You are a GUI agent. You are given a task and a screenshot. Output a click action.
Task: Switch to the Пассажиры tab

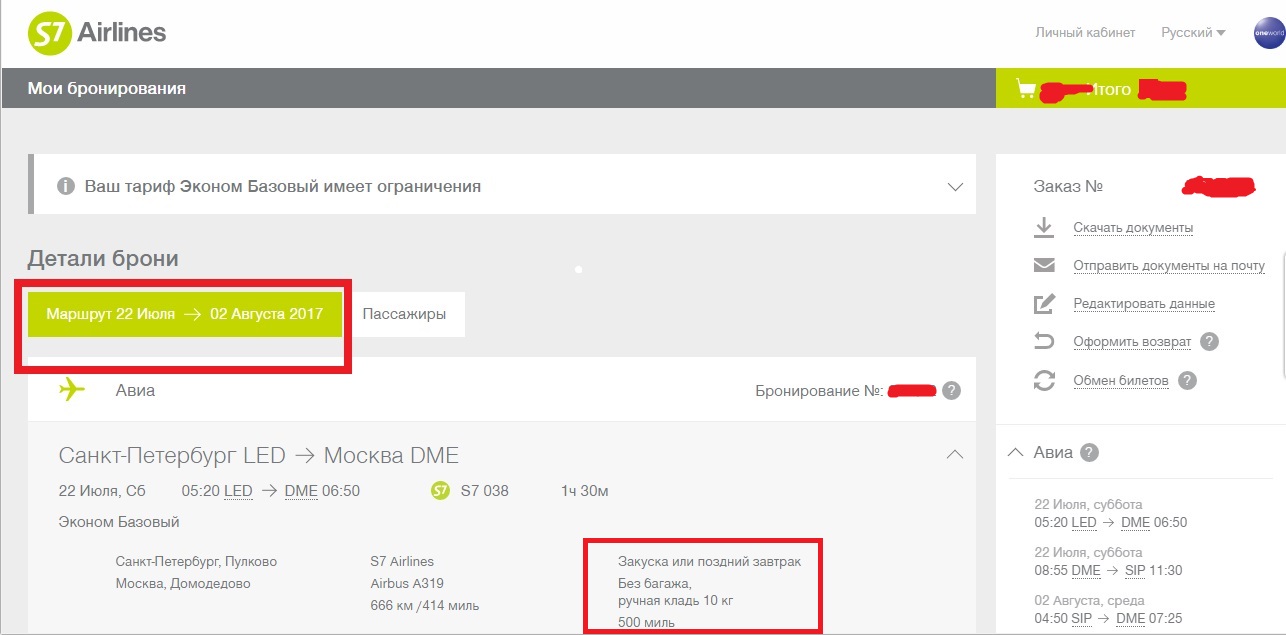pos(404,314)
